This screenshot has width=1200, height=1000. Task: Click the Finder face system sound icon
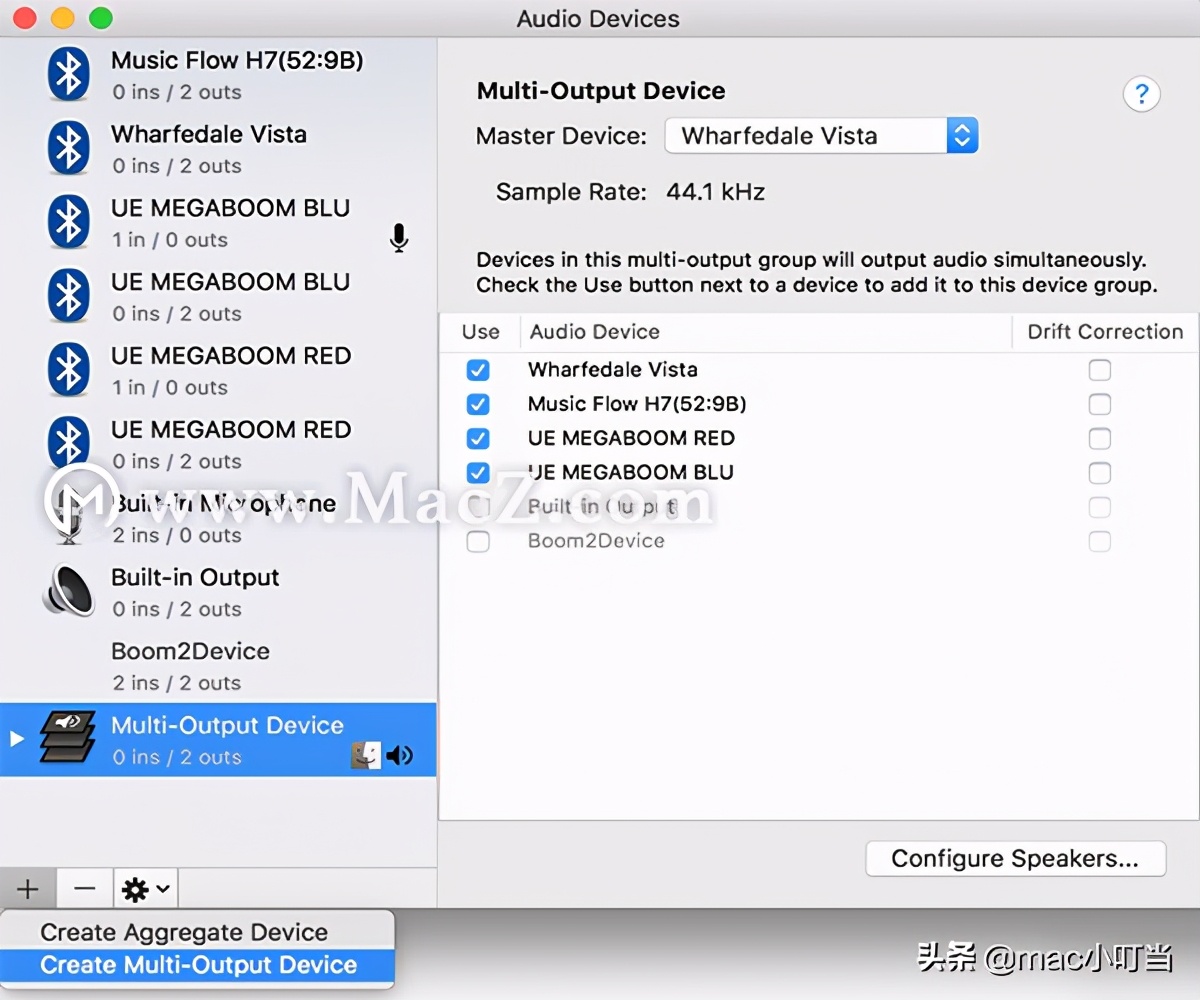point(366,755)
